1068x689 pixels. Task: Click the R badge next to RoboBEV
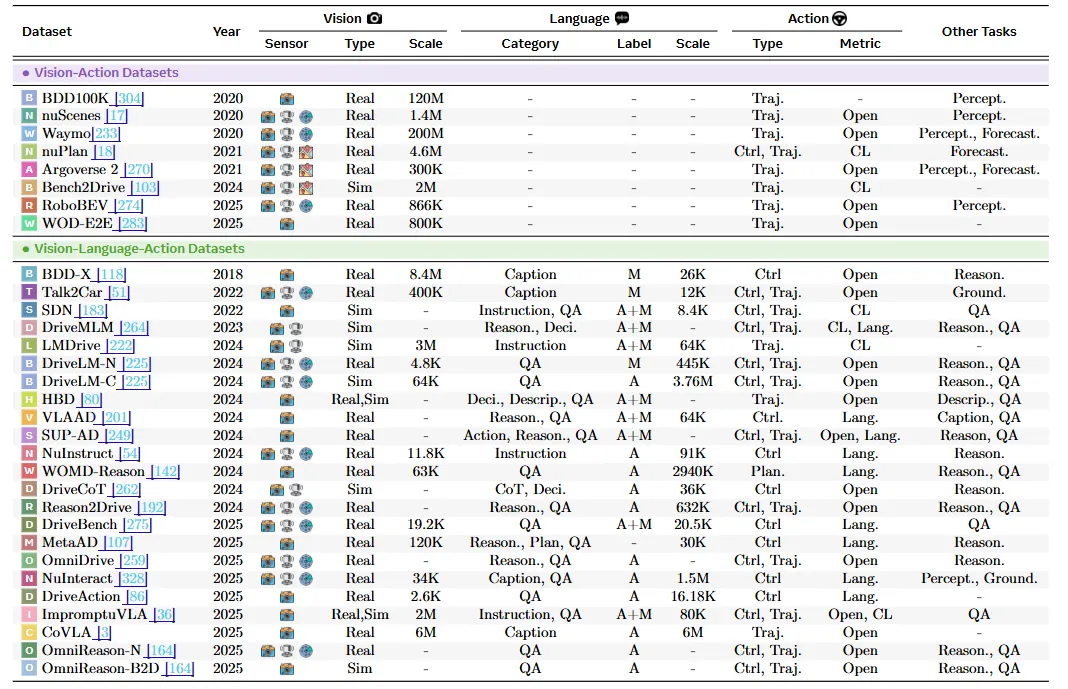click(x=29, y=205)
